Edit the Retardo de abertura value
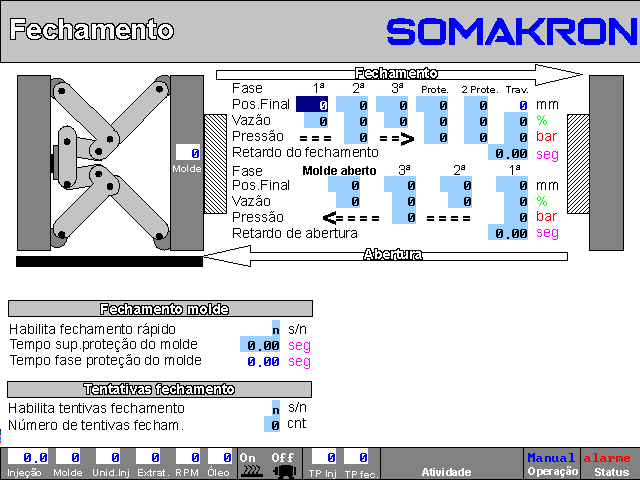640x480 pixels. [508, 233]
